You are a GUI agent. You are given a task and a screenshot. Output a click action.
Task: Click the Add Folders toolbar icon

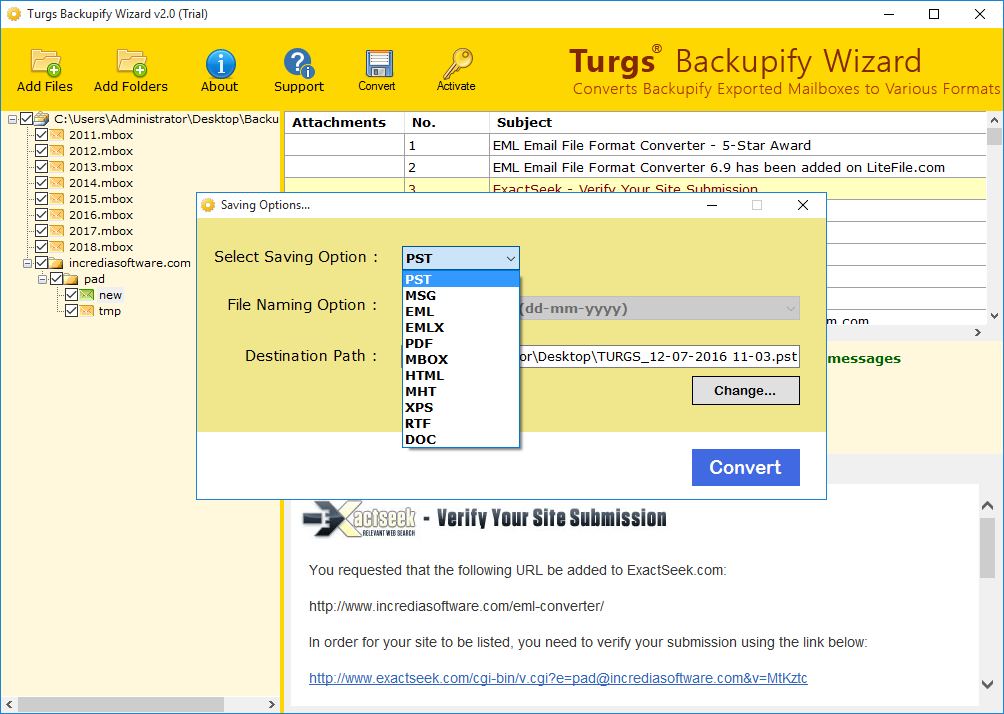click(131, 63)
